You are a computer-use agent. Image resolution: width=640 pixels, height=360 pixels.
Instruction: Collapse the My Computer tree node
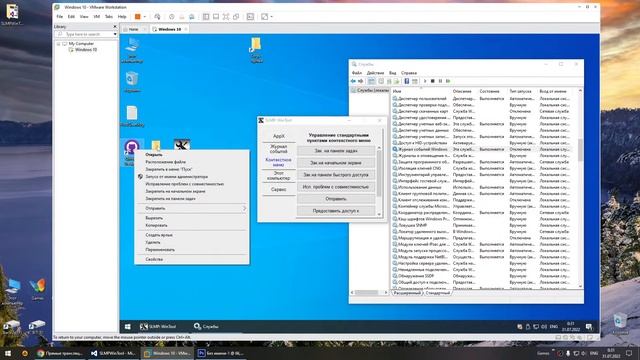click(x=58, y=44)
